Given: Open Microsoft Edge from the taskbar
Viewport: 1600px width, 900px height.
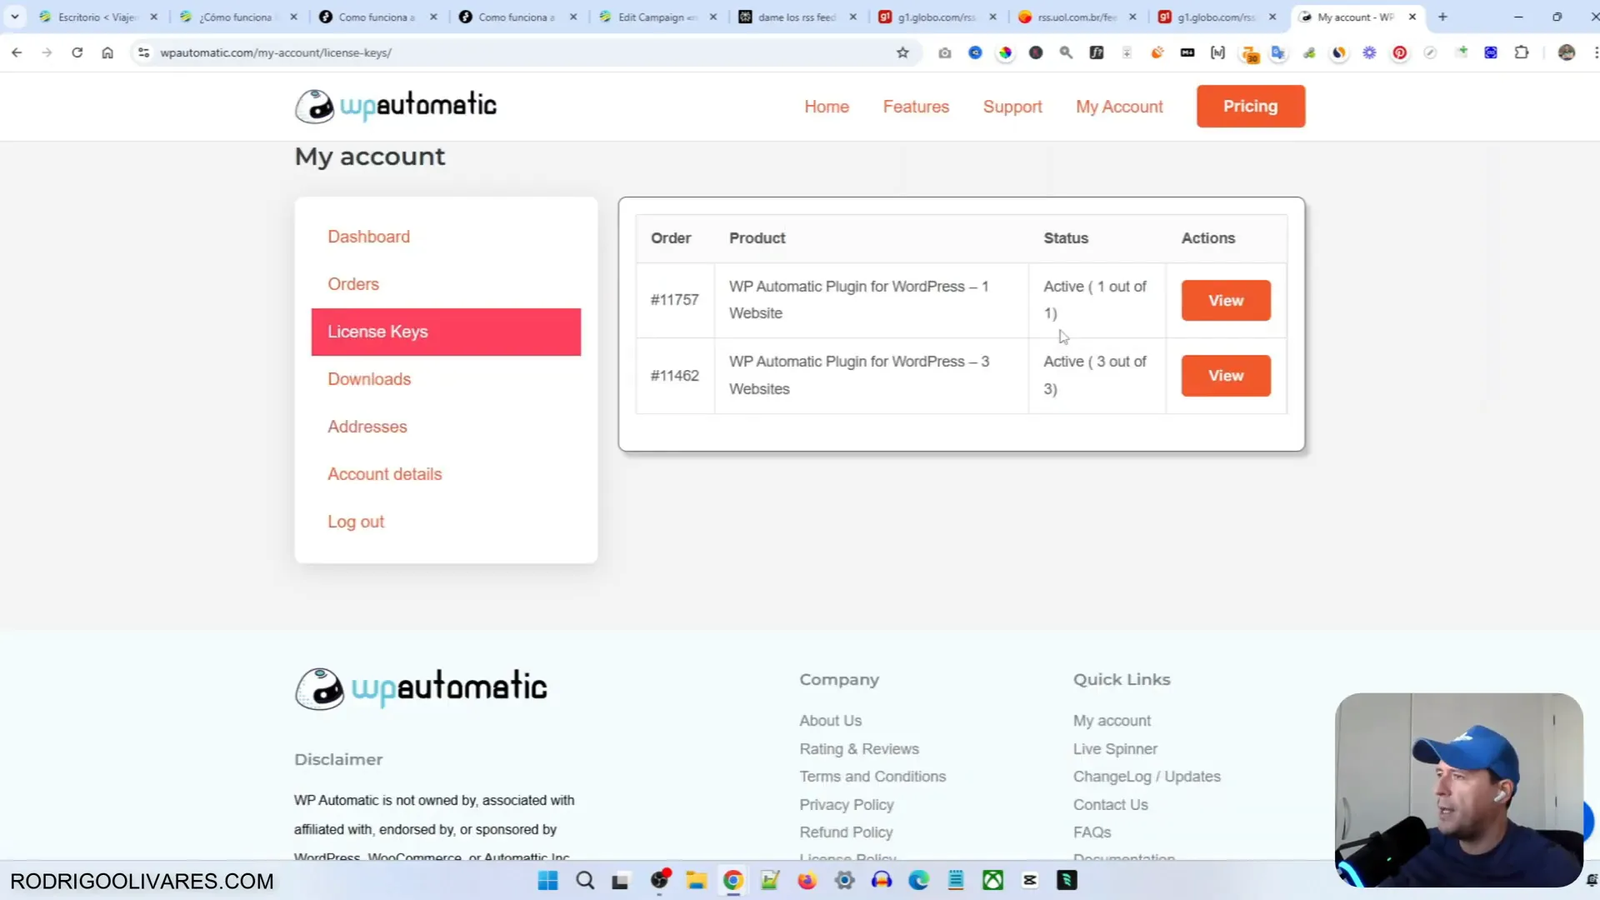Looking at the screenshot, I should coord(918,880).
